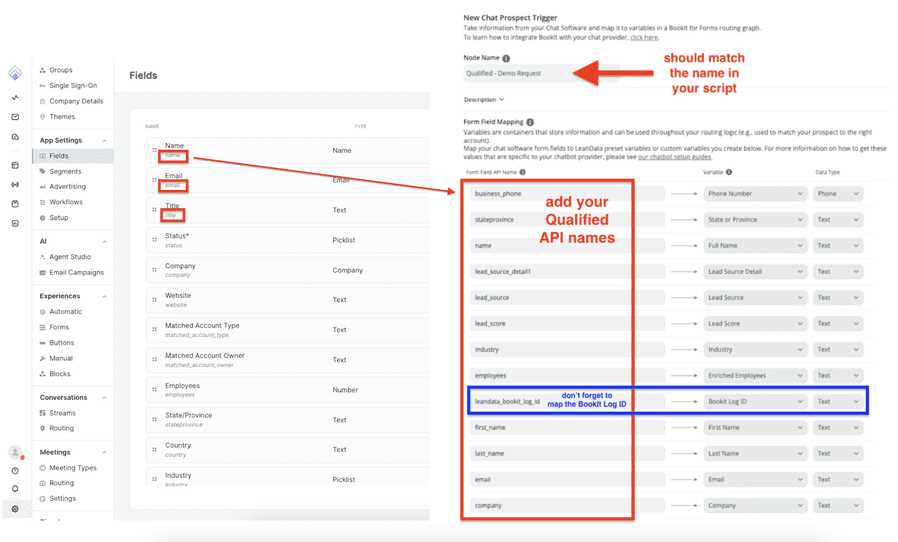Collapse the Meetings section
Image resolution: width=898 pixels, height=542 pixels.
[104, 453]
